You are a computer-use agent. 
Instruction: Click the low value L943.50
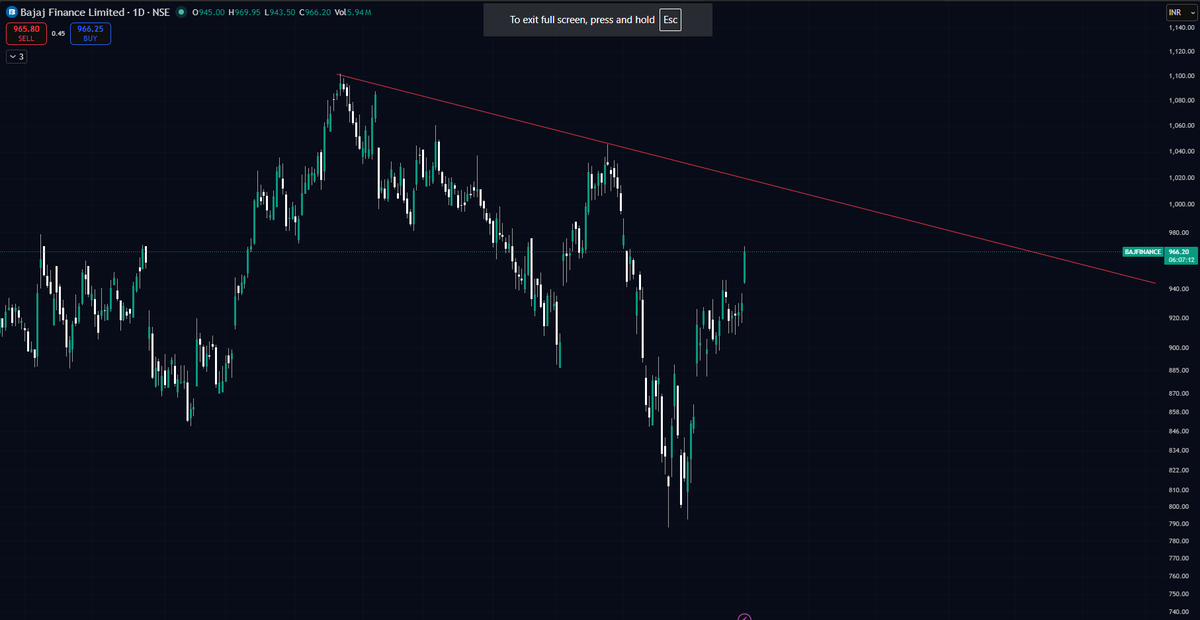pos(281,12)
